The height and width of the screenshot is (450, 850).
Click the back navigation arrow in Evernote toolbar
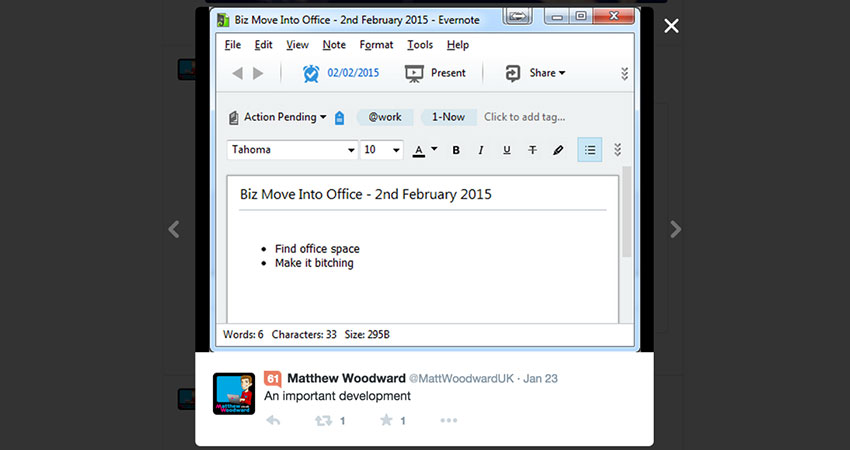(x=237, y=73)
